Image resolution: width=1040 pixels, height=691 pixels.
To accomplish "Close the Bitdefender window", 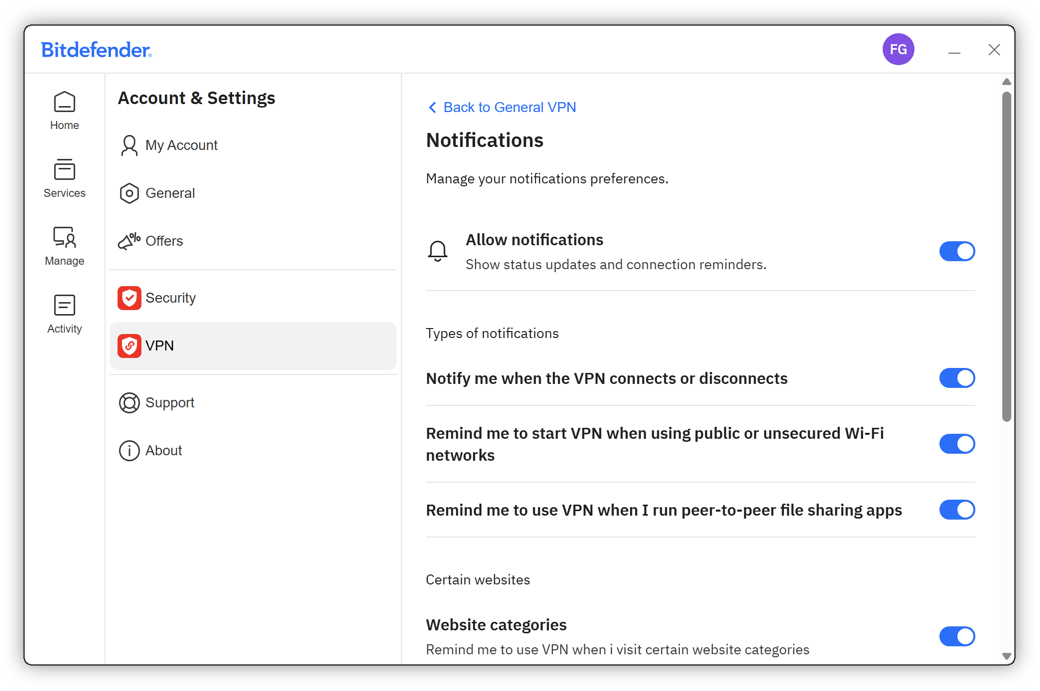I will pos(994,50).
